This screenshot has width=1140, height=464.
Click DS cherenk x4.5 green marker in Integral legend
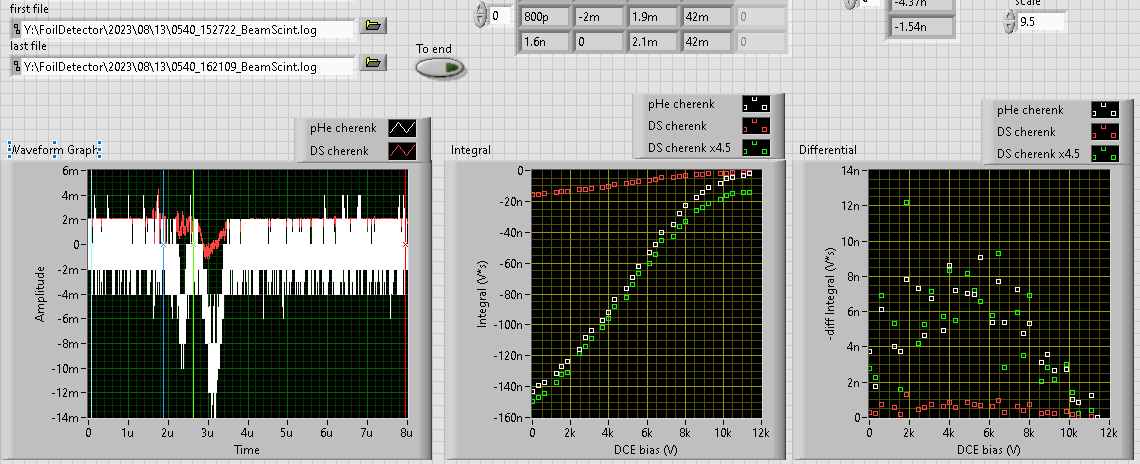pyautogui.click(x=756, y=148)
